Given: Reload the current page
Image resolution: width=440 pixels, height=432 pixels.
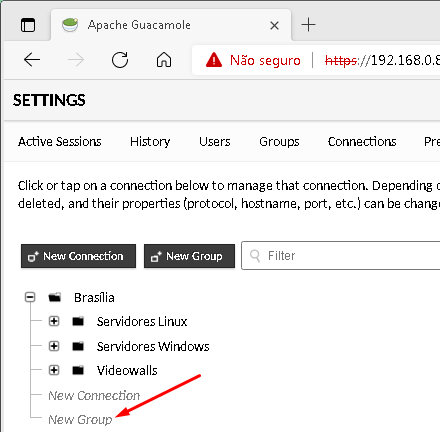Looking at the screenshot, I should point(120,60).
